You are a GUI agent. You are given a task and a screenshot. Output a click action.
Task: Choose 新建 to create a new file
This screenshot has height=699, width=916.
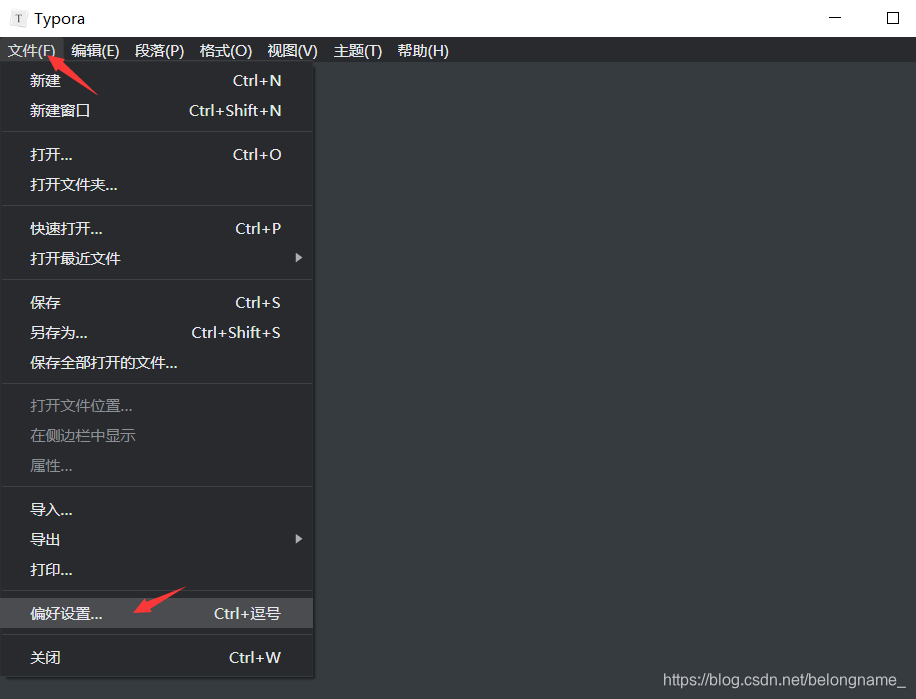point(157,81)
